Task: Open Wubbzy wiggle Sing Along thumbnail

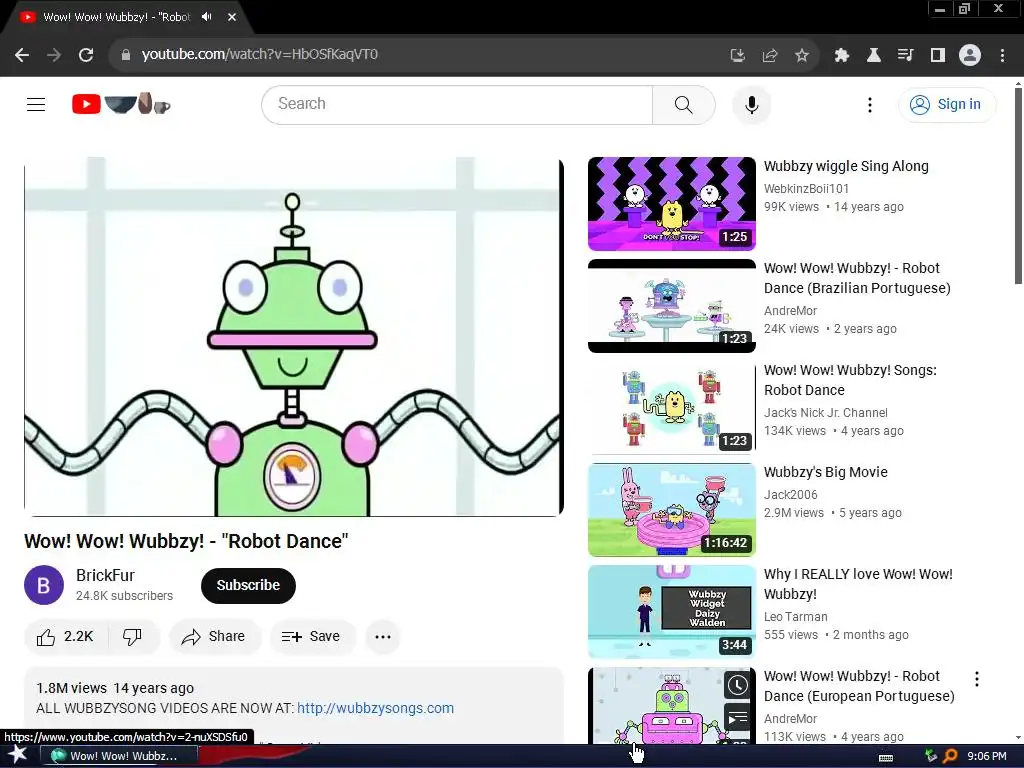Action: click(x=671, y=204)
